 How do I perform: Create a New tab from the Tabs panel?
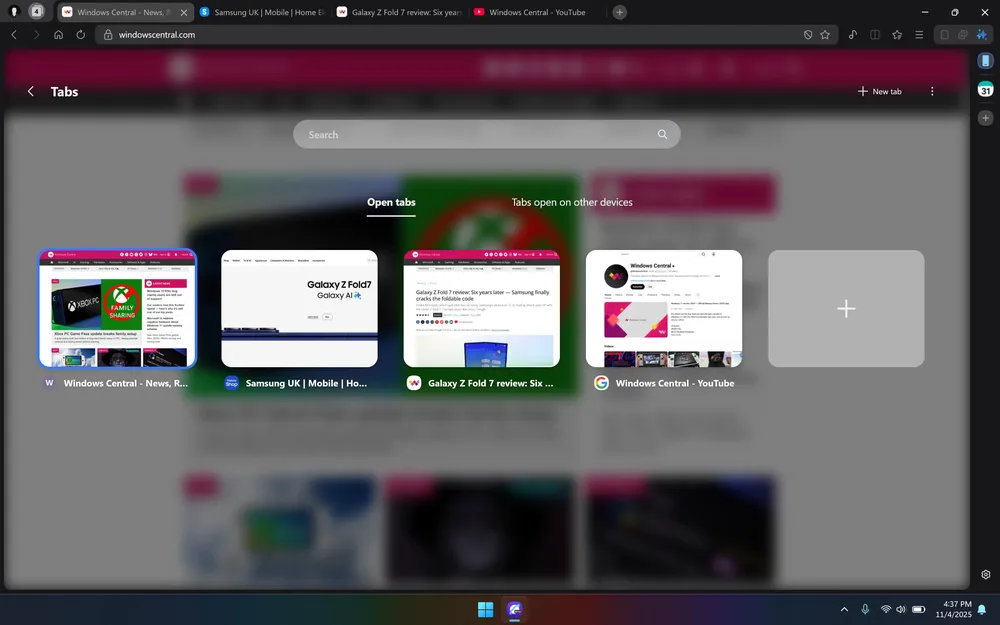point(878,91)
